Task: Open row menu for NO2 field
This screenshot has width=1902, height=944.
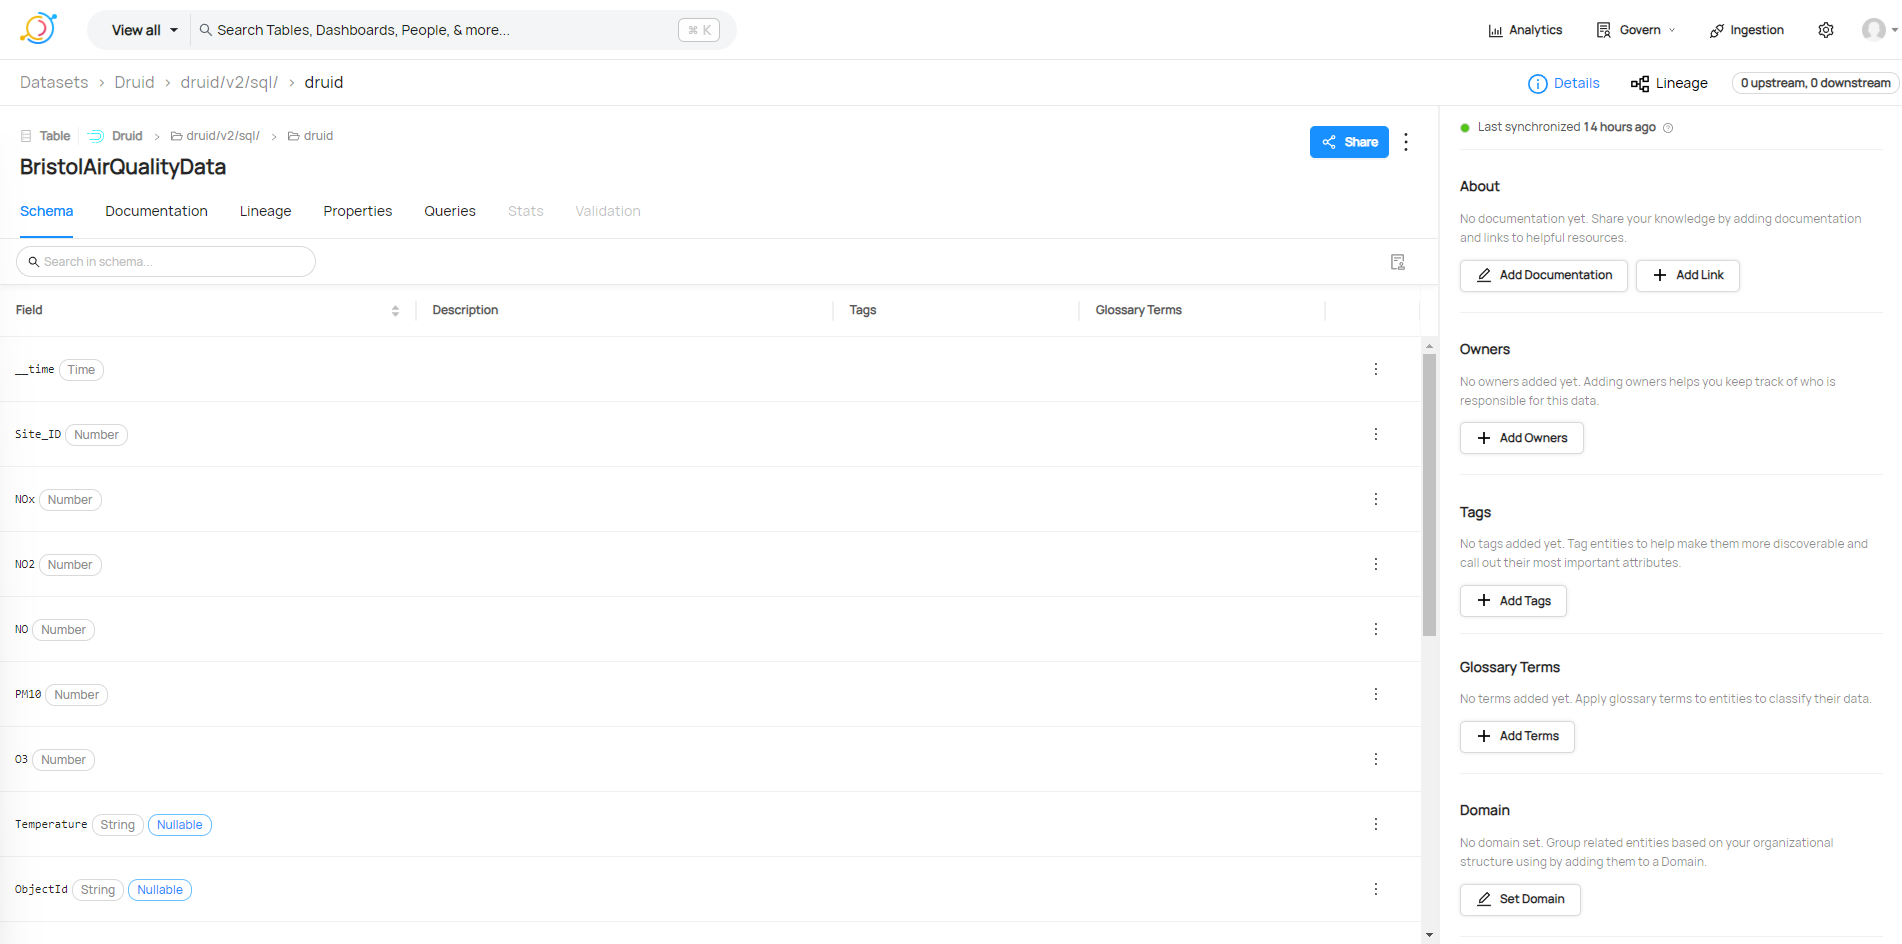Action: 1376,564
